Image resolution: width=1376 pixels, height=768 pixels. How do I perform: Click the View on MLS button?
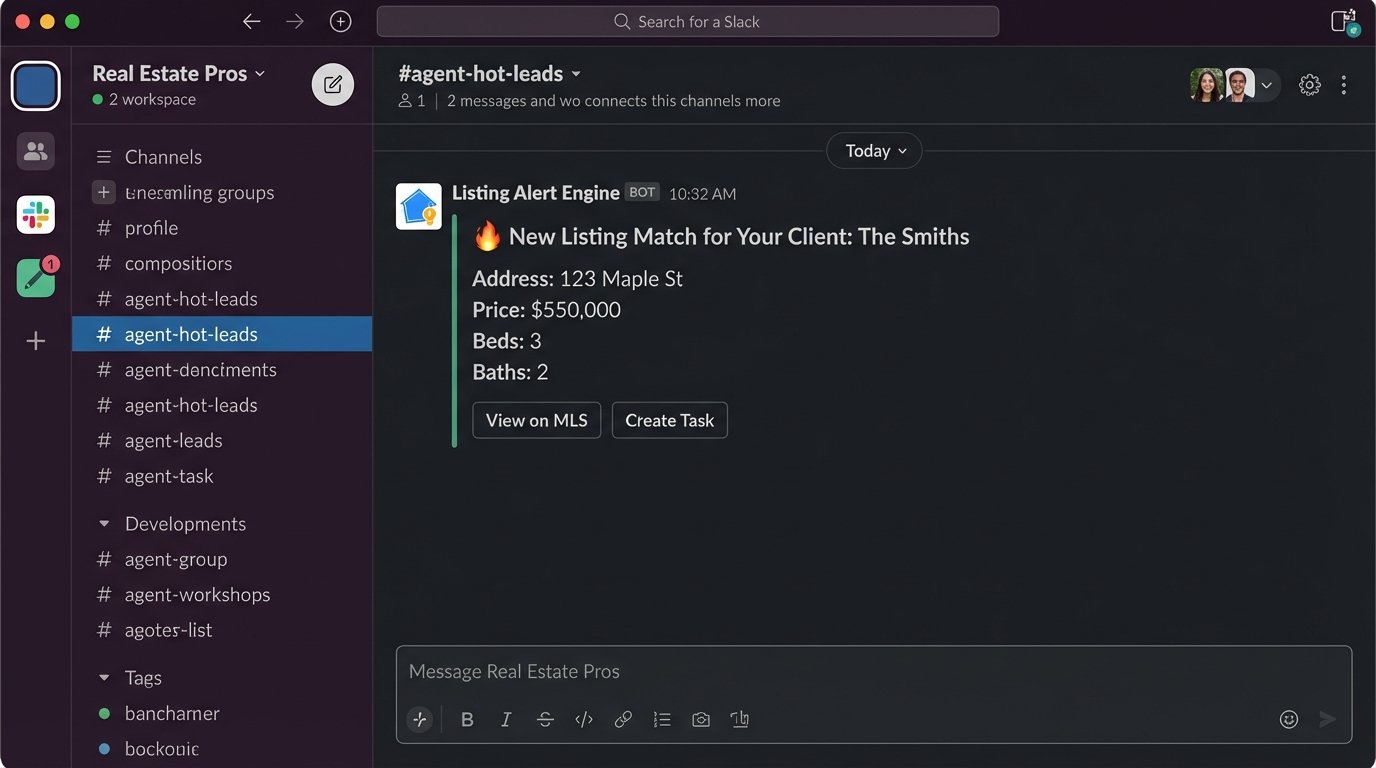(x=536, y=420)
